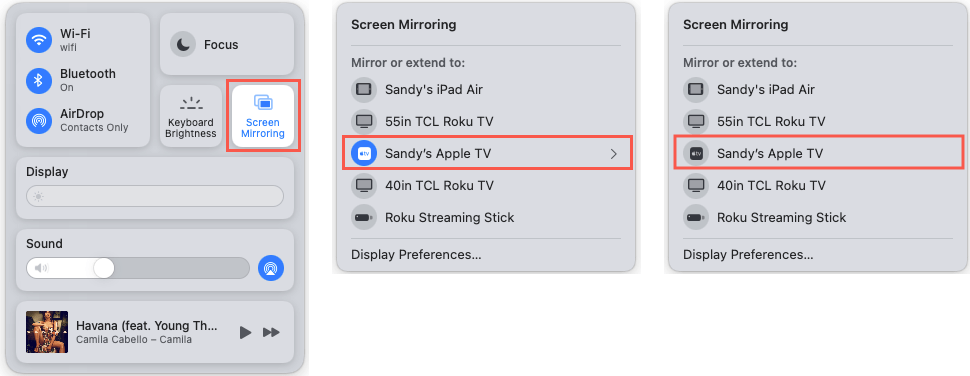Click the Roku Streaming Stick icon in middle panel

pyautogui.click(x=364, y=218)
